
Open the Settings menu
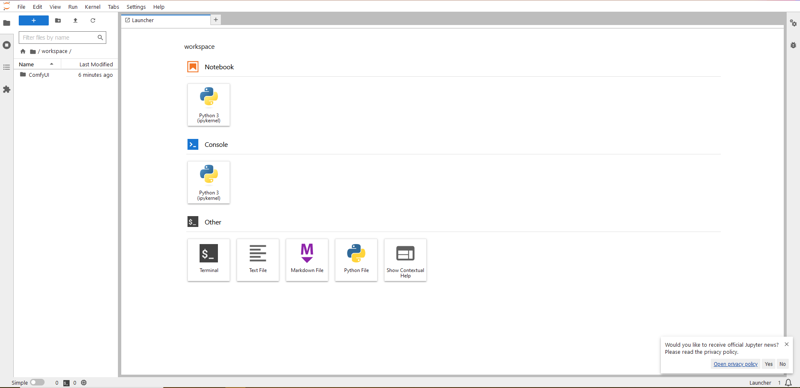(x=136, y=7)
